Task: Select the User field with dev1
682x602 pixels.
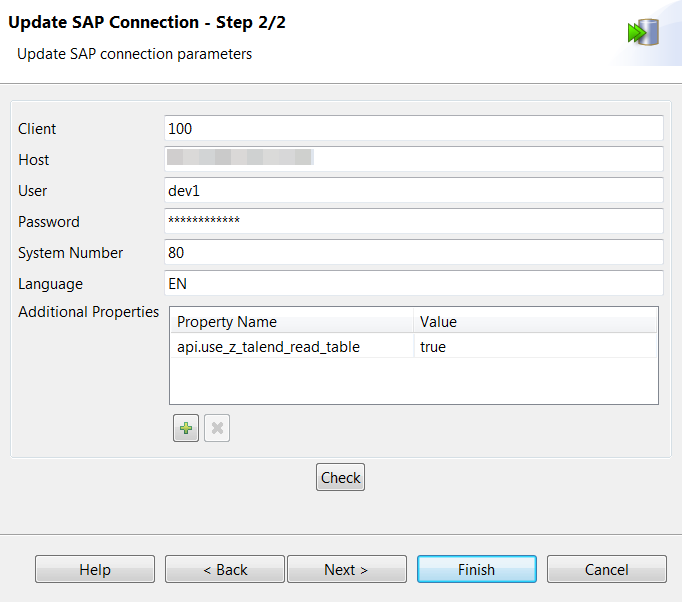Action: pyautogui.click(x=413, y=191)
